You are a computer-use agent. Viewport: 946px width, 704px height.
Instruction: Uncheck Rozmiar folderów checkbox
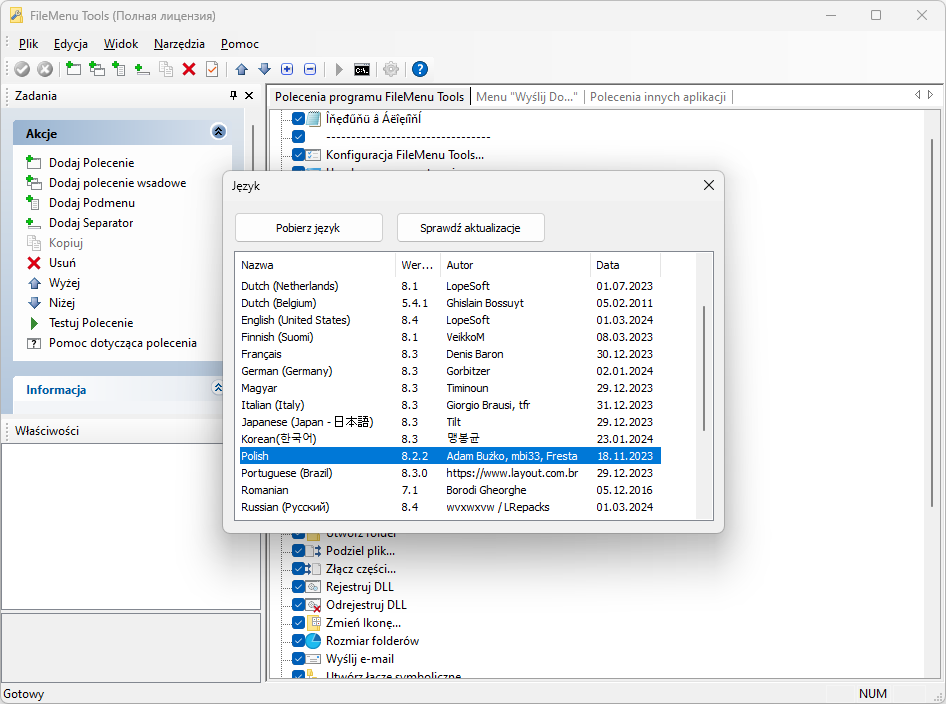(298, 641)
